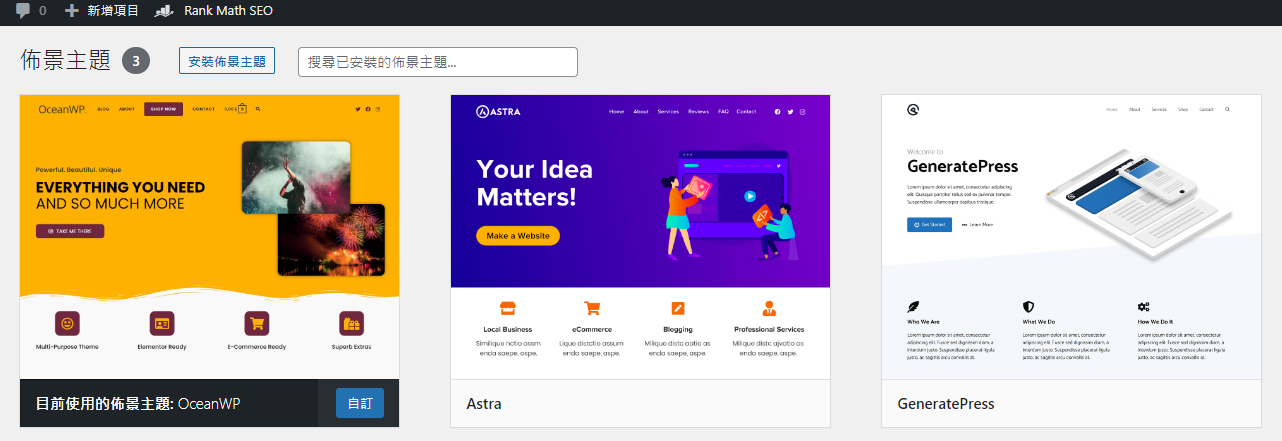
Task: Click SHOP NOW in OceanWP preview
Action: click(x=163, y=108)
